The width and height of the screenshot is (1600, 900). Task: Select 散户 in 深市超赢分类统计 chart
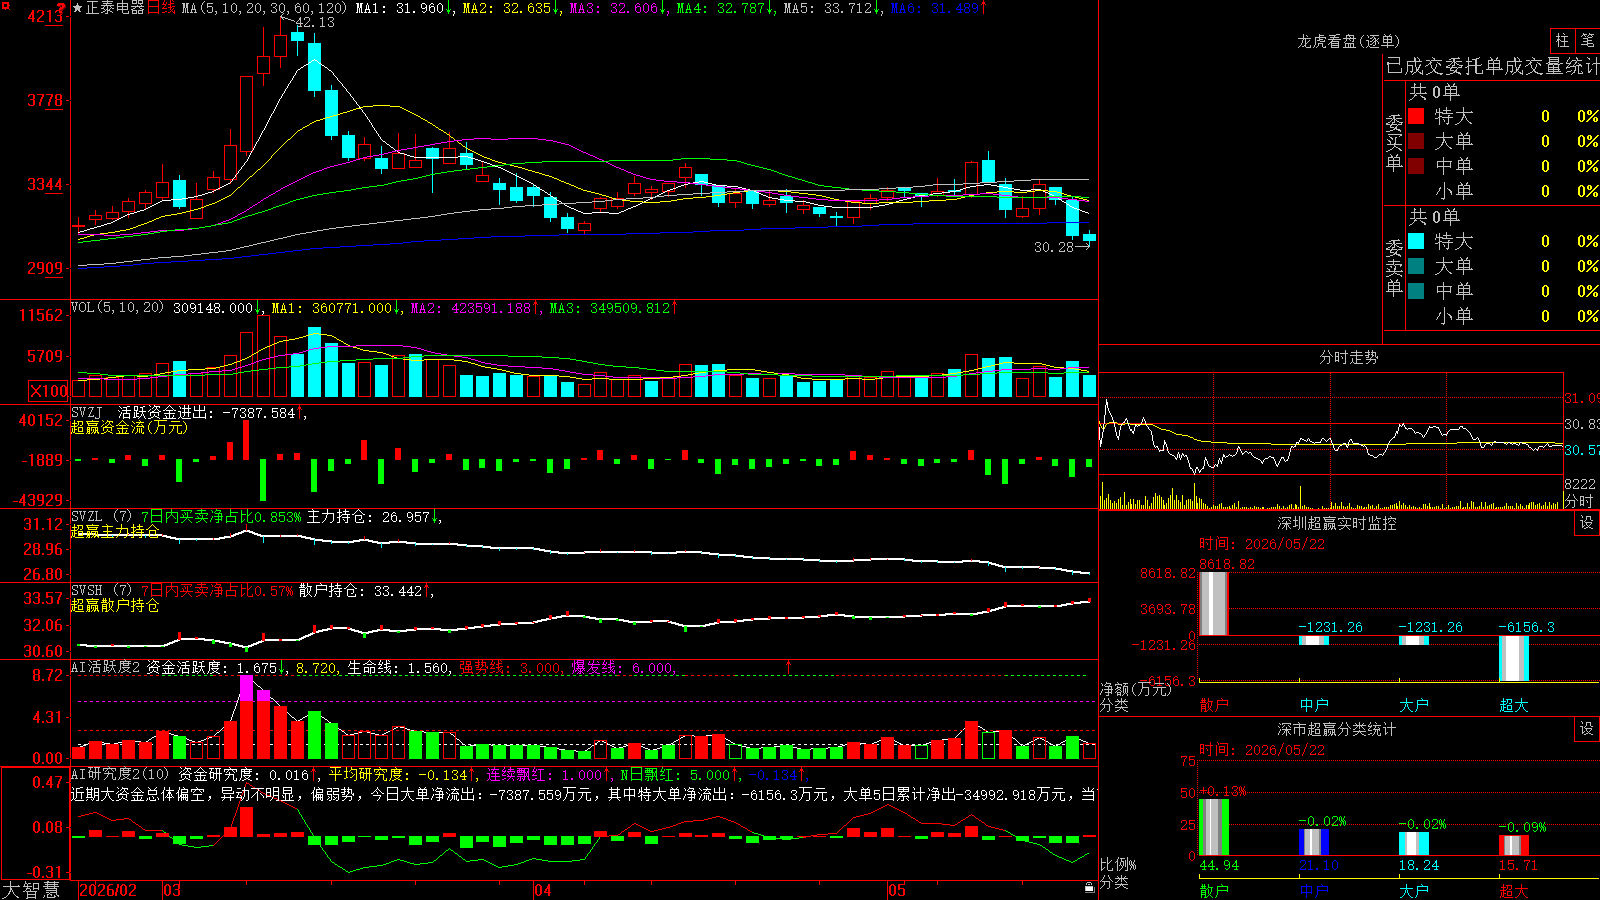click(x=1214, y=891)
